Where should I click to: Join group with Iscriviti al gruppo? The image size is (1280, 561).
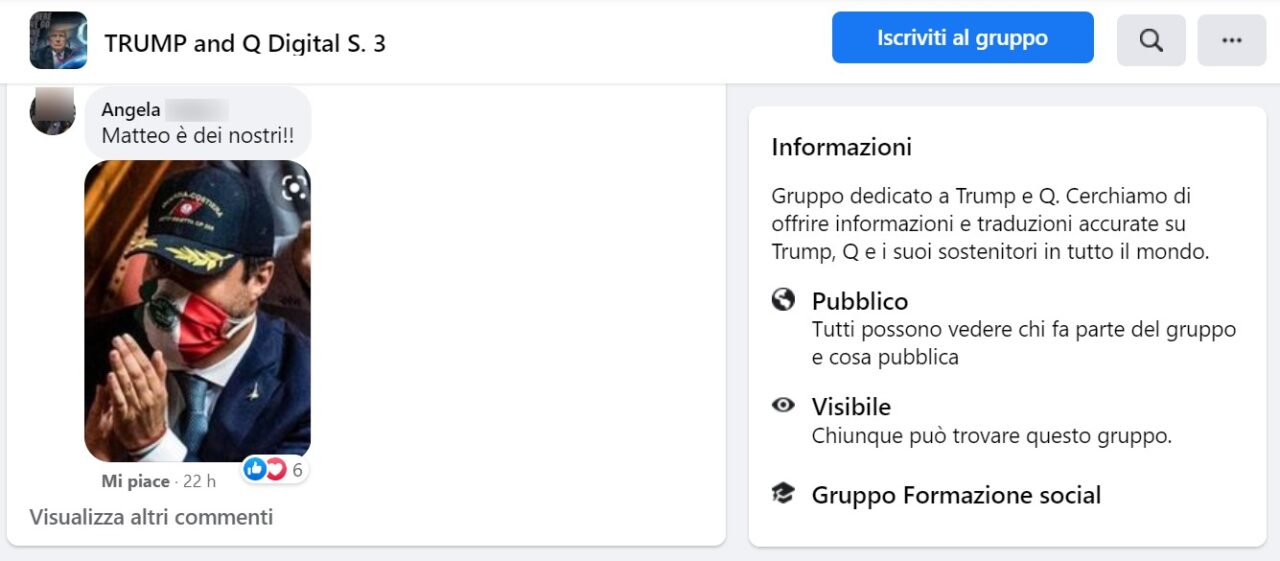click(x=963, y=38)
